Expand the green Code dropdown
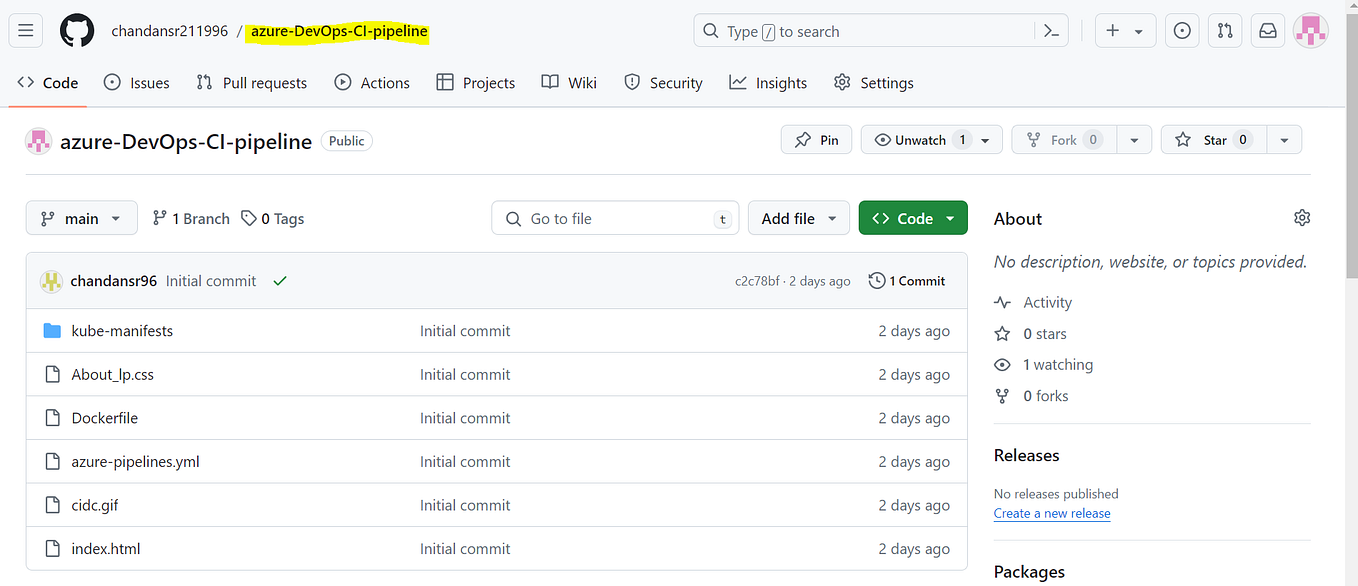The width and height of the screenshot is (1358, 586). point(913,218)
